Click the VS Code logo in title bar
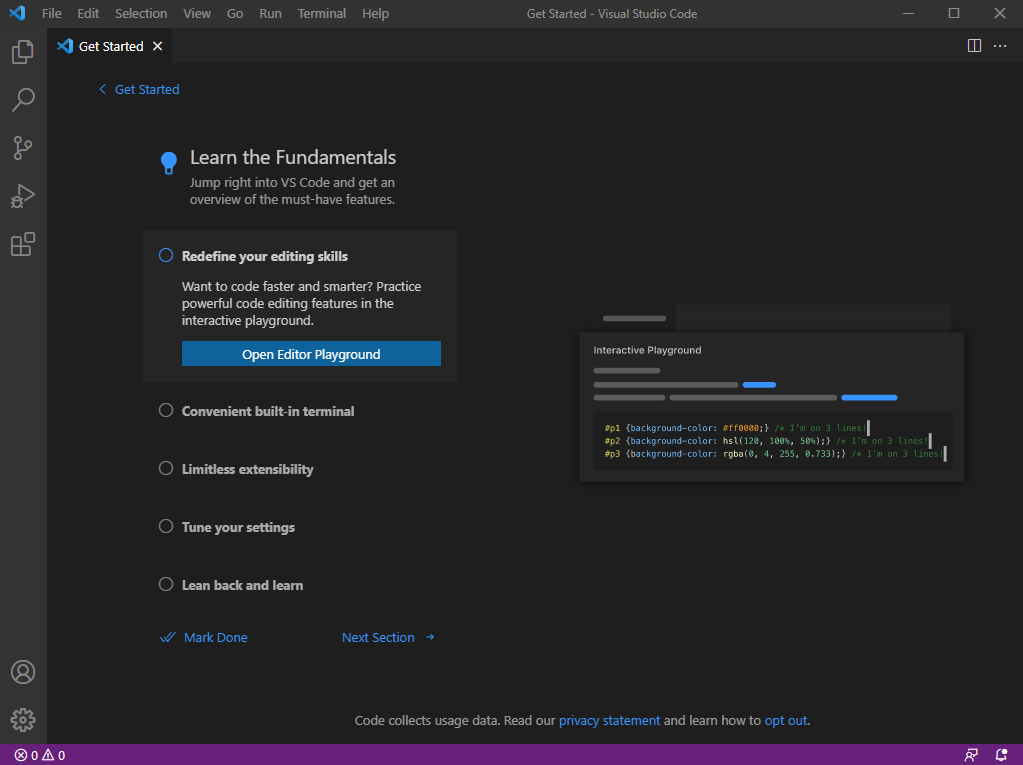The image size is (1023, 765). [x=17, y=13]
